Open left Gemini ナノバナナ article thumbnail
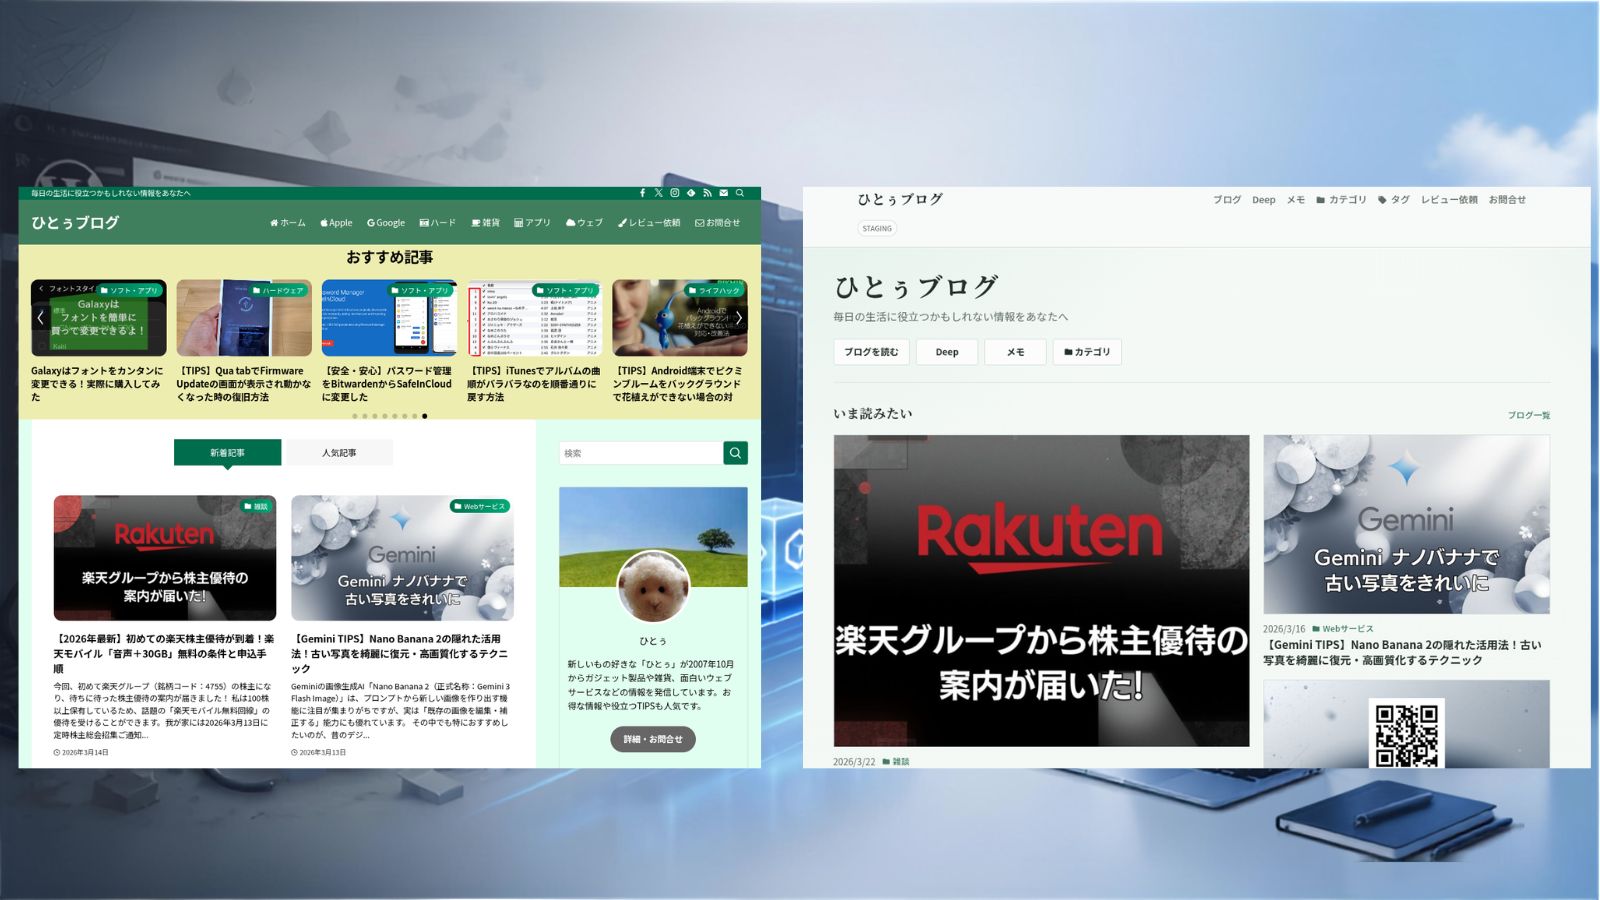The image size is (1600, 900). coord(402,558)
